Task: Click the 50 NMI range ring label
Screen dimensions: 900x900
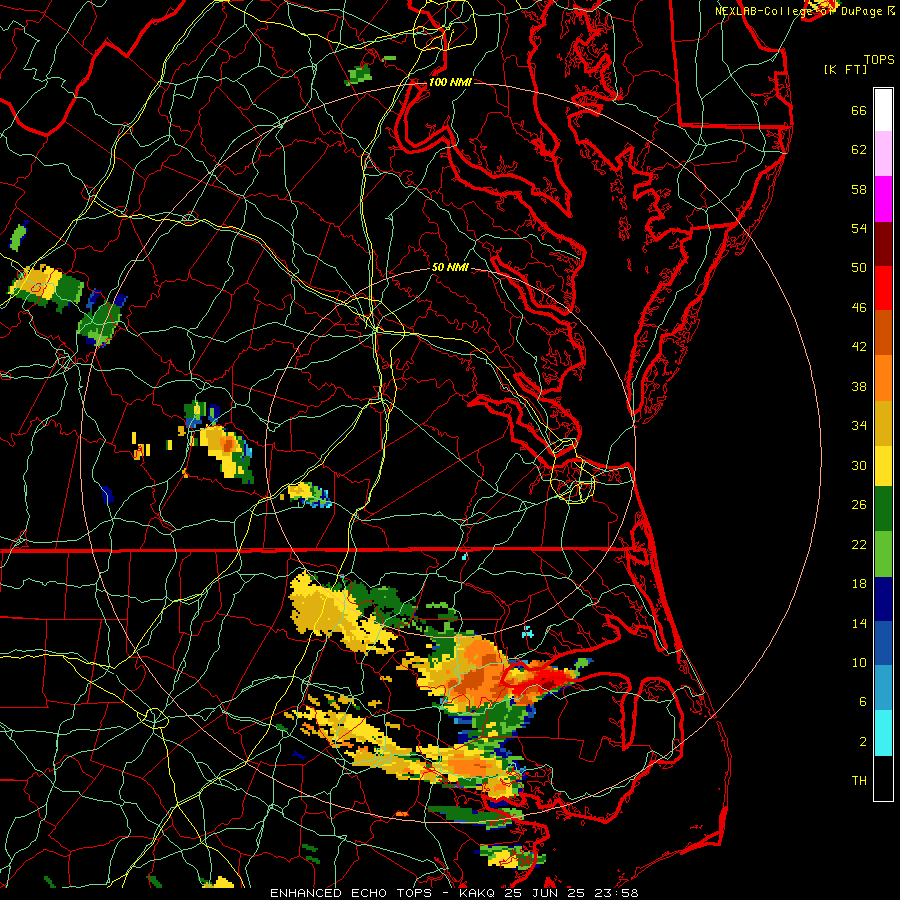Action: click(450, 267)
